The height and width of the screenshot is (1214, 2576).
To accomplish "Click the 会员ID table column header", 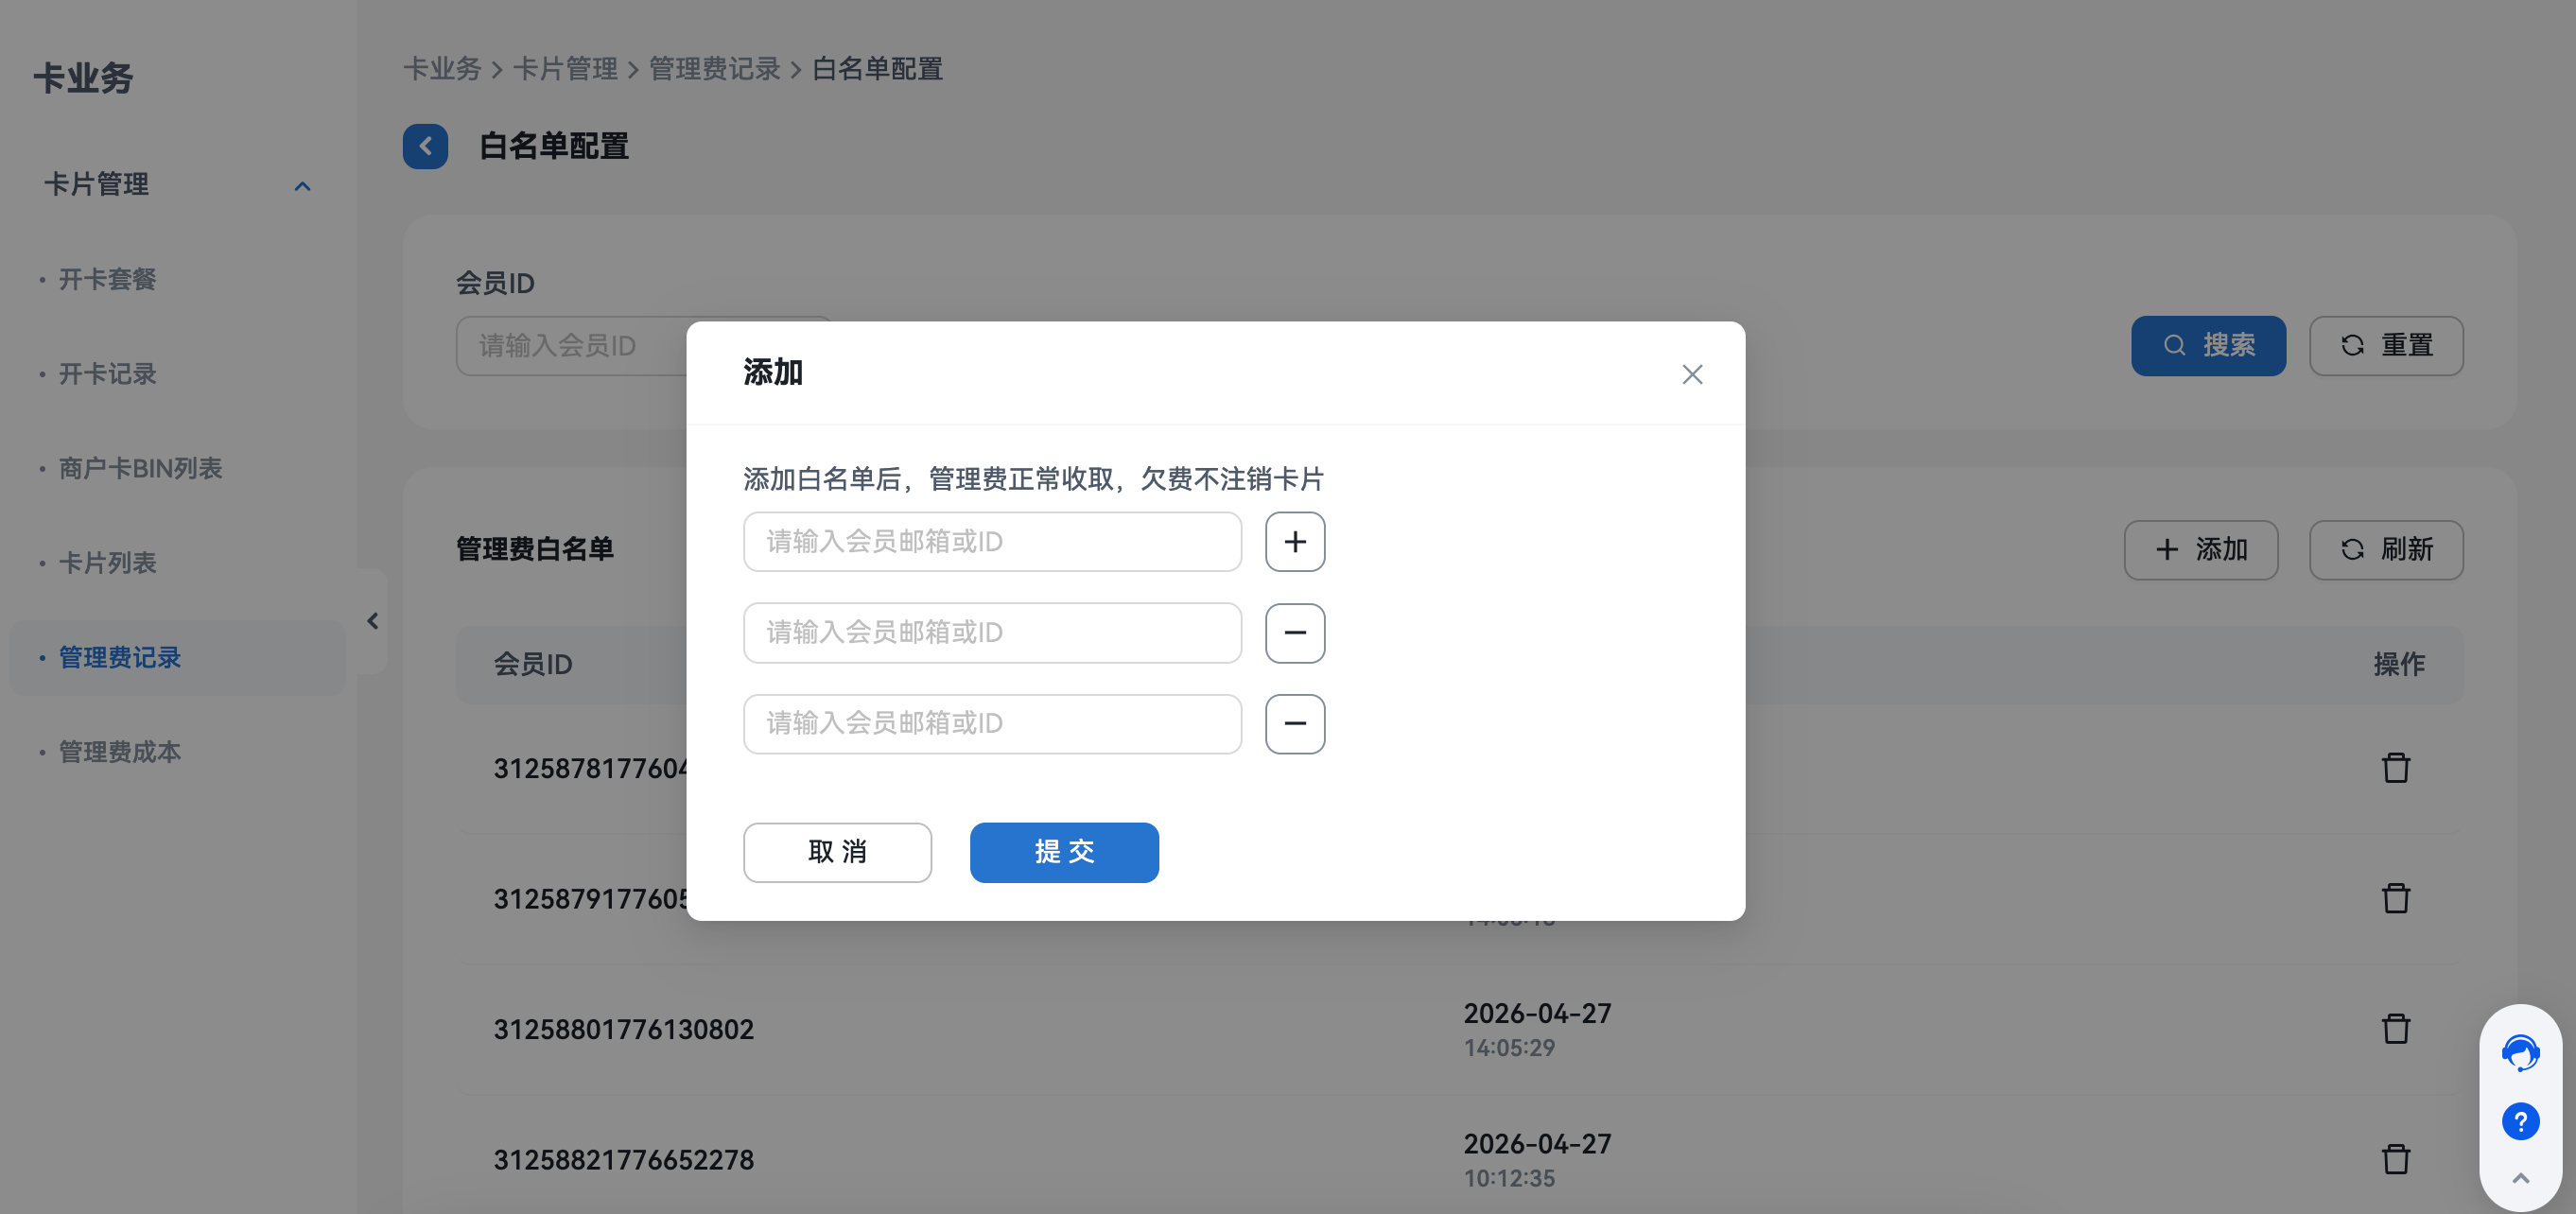I will (532, 664).
